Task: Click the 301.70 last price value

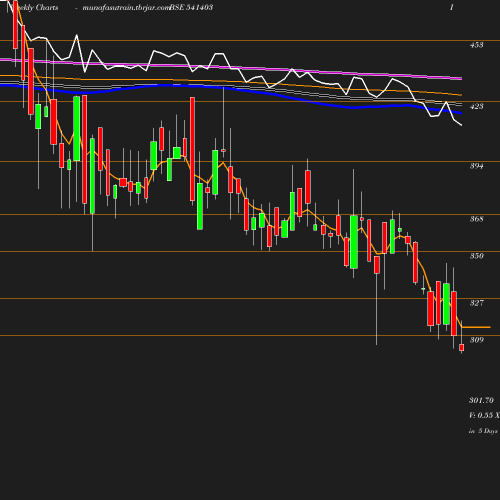Action: point(481,400)
